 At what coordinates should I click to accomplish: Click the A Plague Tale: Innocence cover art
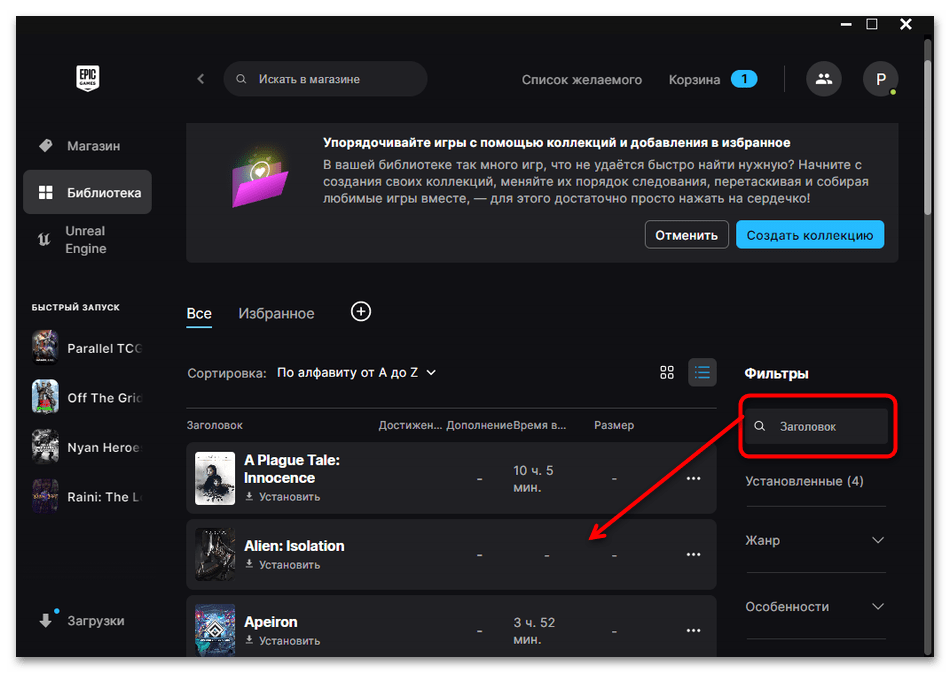(215, 478)
